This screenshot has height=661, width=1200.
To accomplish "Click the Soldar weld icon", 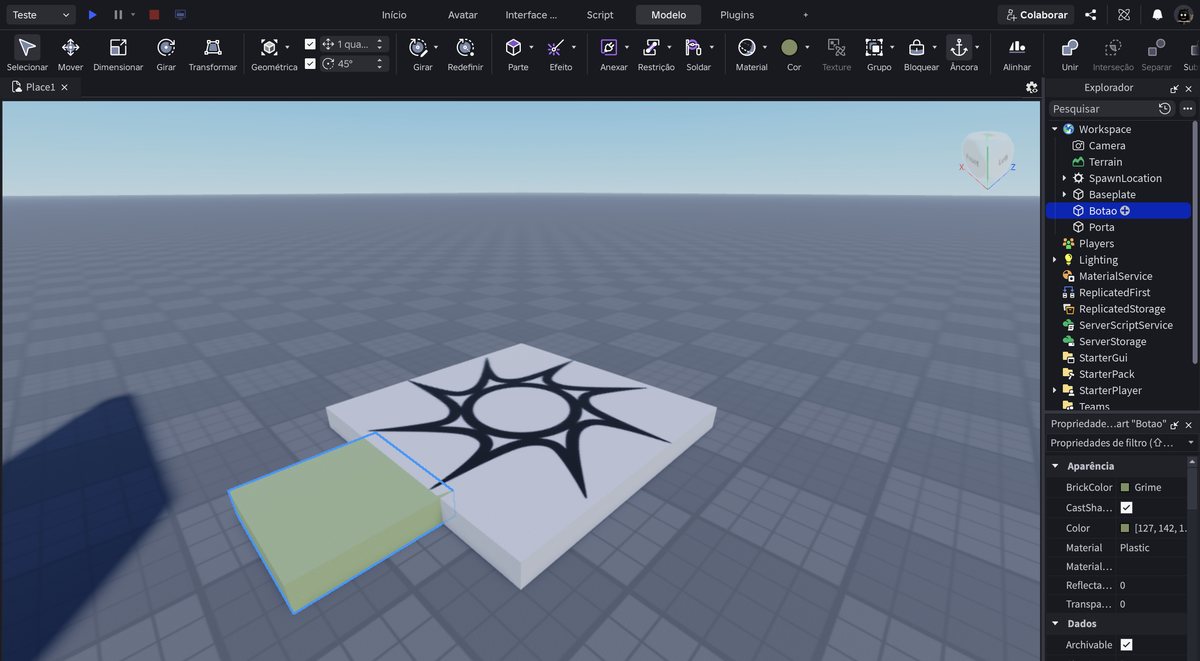I will click(693, 47).
